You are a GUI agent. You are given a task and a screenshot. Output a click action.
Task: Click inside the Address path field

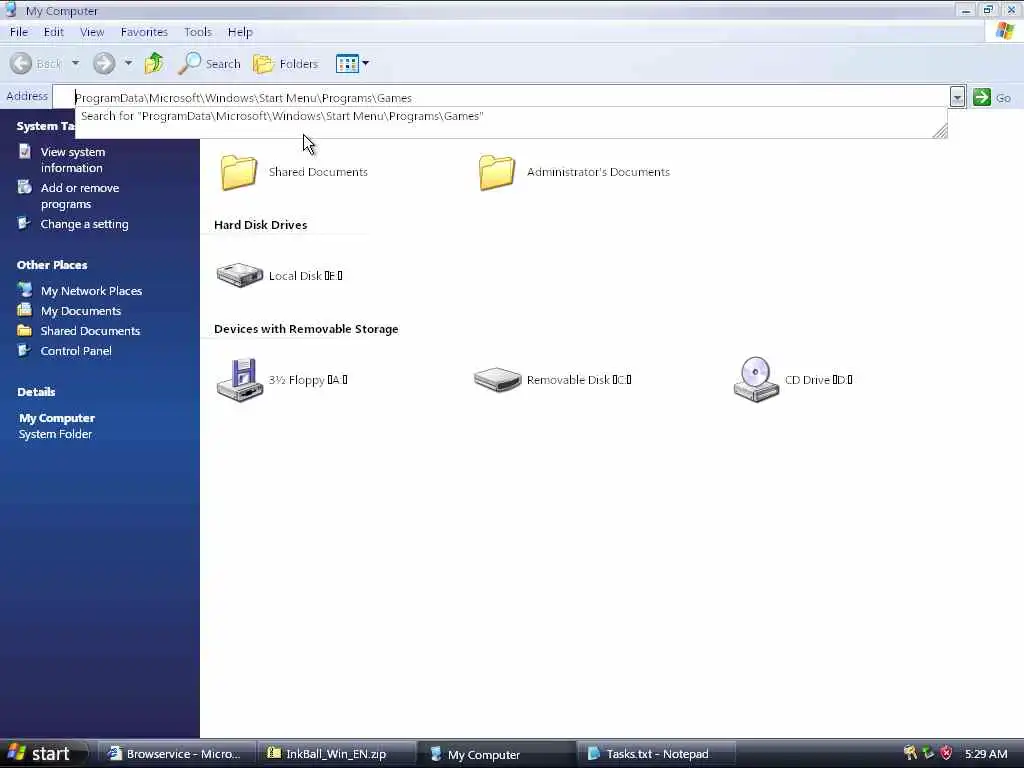pos(503,97)
